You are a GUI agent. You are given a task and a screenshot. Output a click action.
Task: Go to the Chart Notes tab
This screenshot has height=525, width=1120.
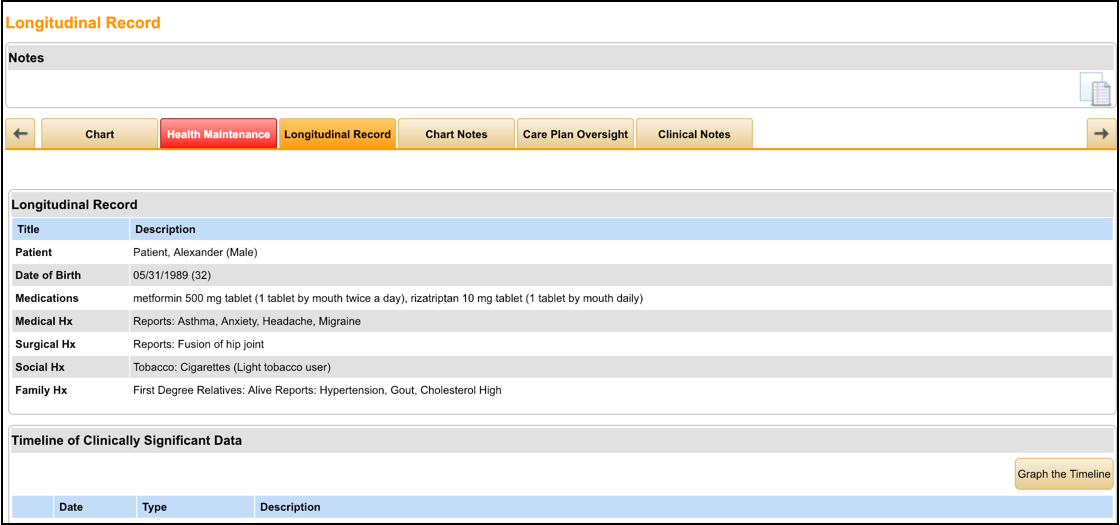456,134
